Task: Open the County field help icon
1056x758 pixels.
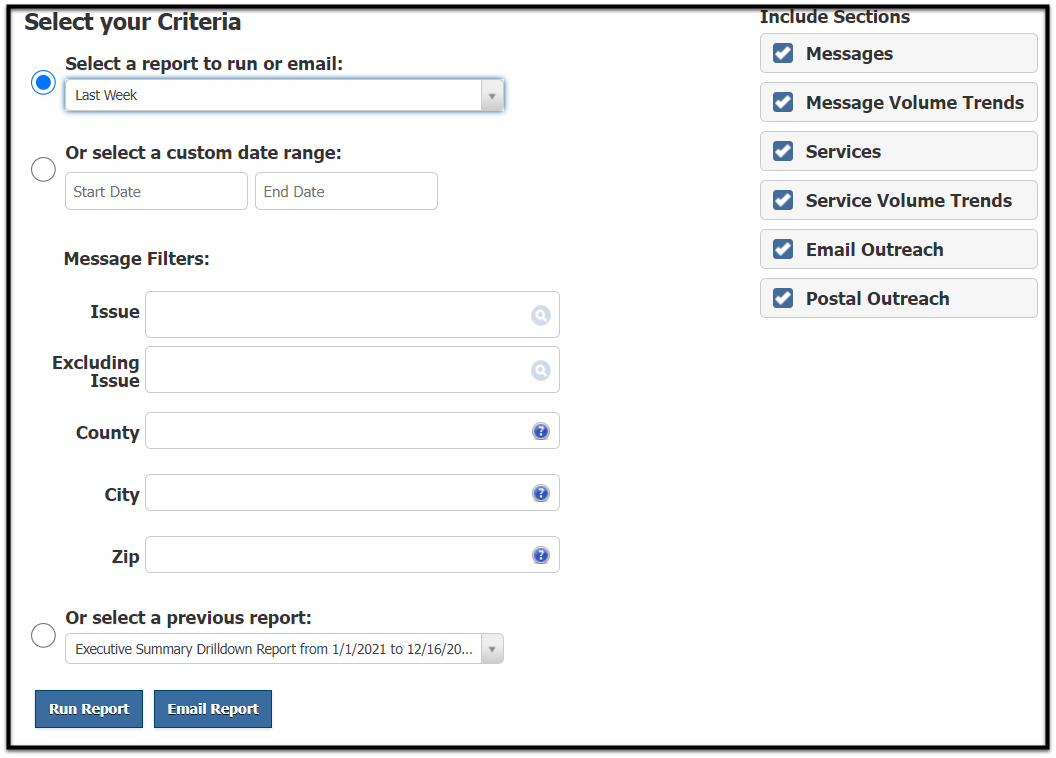Action: tap(541, 431)
